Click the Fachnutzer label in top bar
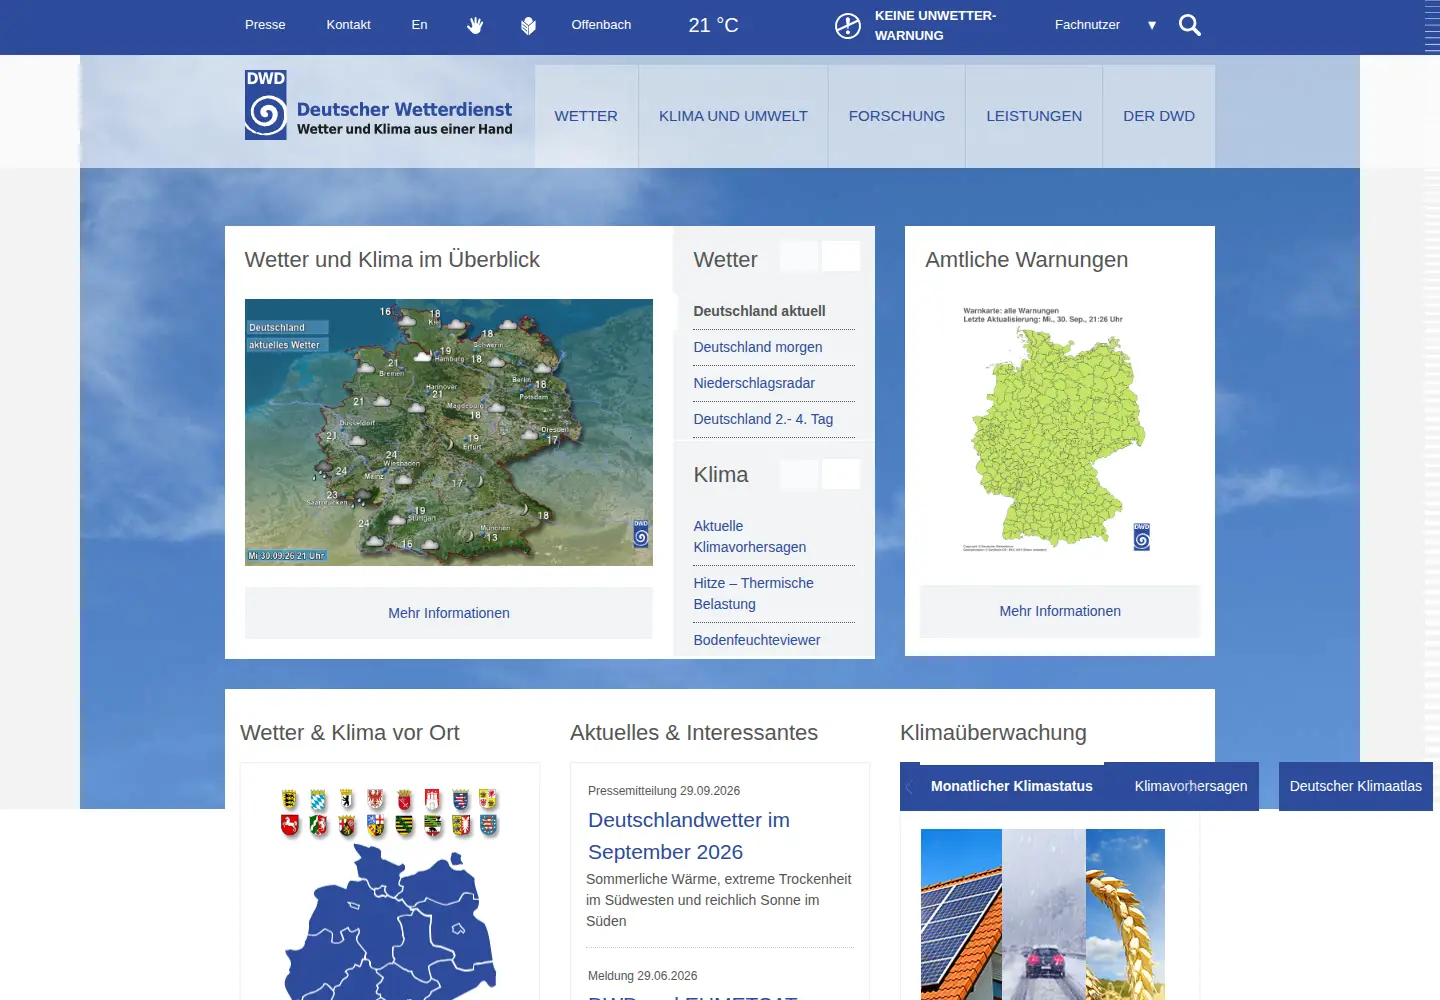 coord(1087,25)
